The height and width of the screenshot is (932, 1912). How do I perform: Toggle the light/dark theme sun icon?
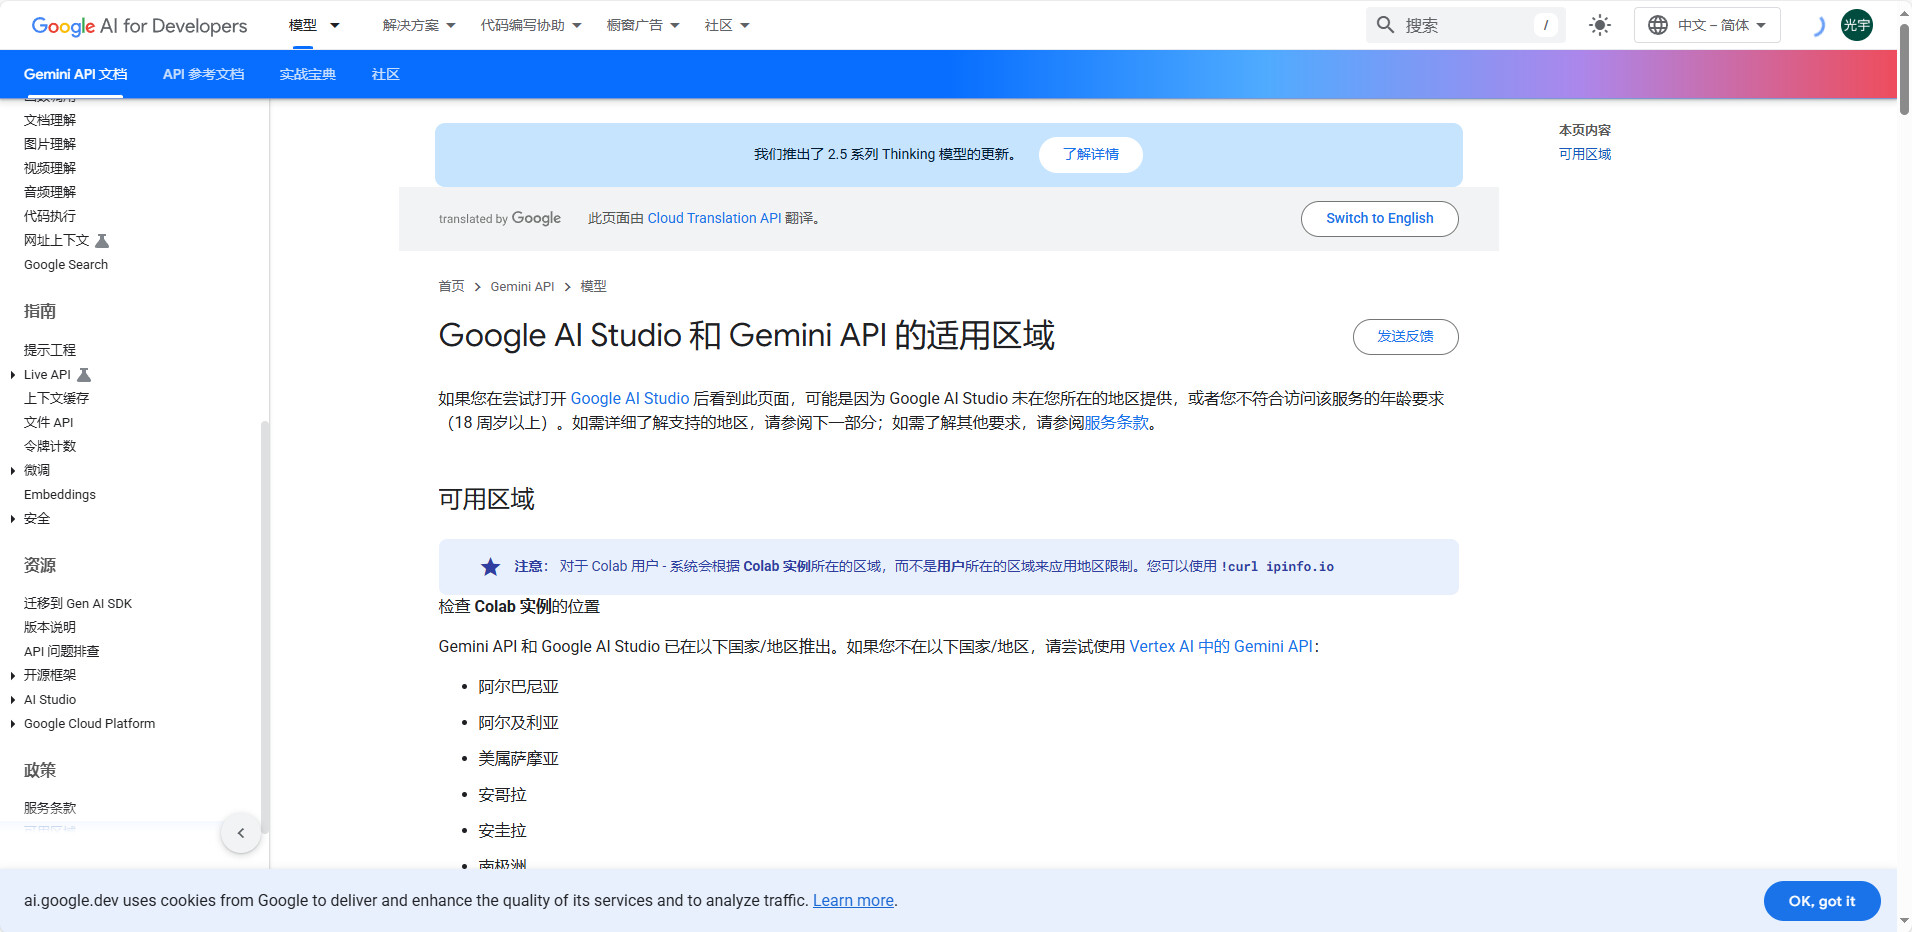tap(1599, 25)
